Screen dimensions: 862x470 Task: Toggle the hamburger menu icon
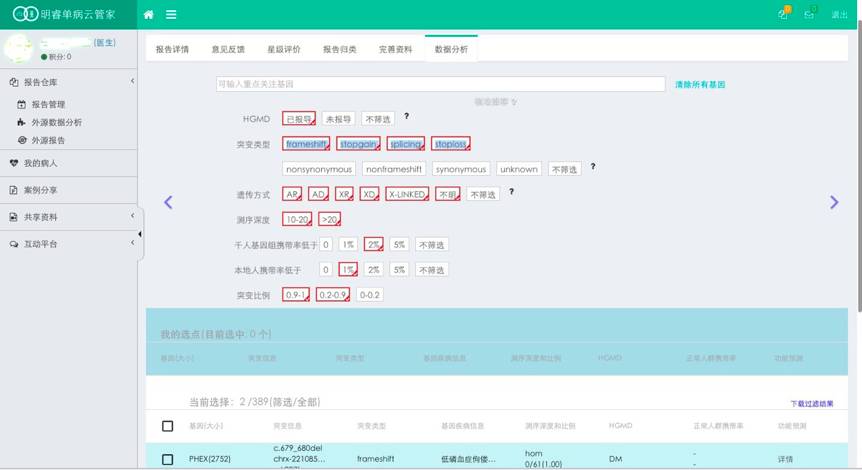click(172, 15)
